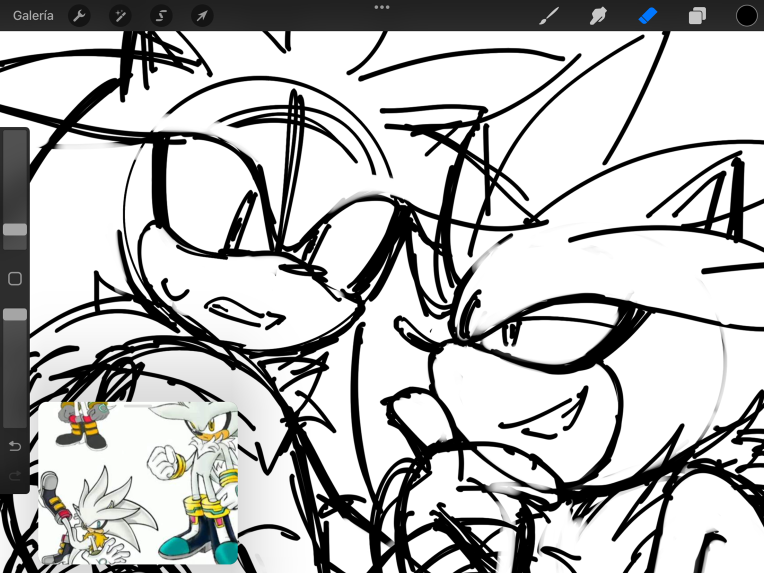Click the brush opacity slider handle
This screenshot has height=573, width=764.
coord(15,315)
